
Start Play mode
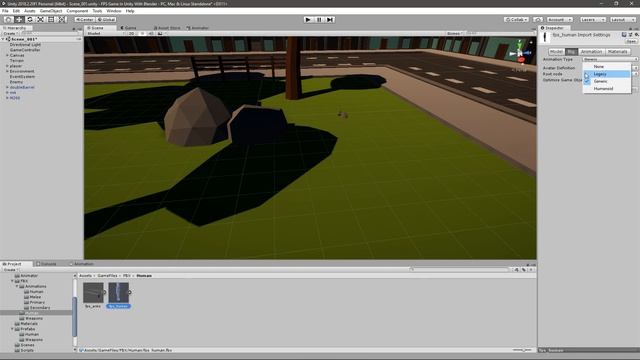click(308, 20)
